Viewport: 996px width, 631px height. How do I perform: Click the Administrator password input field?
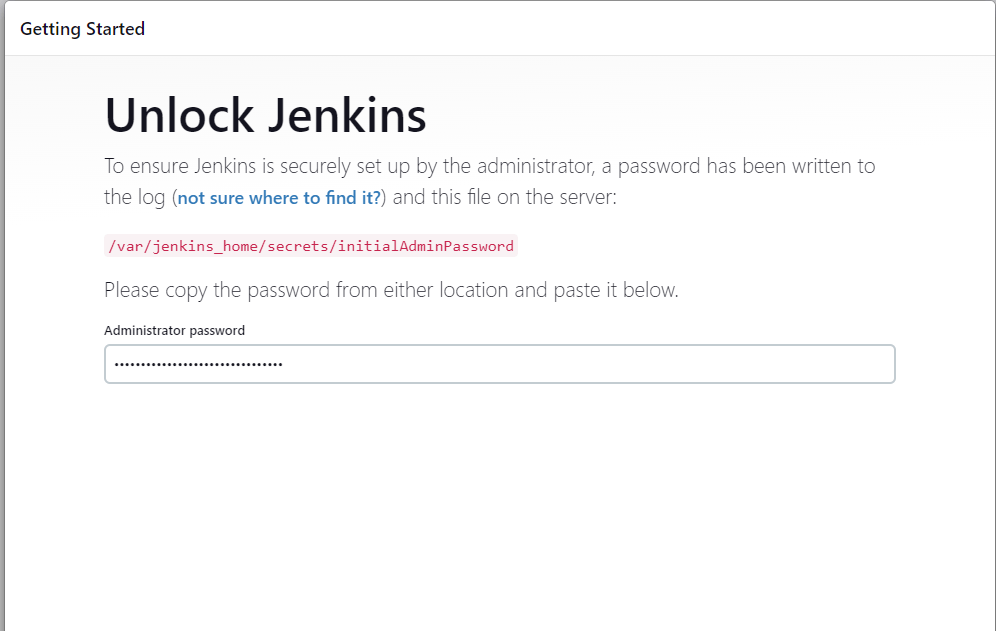(x=499, y=364)
